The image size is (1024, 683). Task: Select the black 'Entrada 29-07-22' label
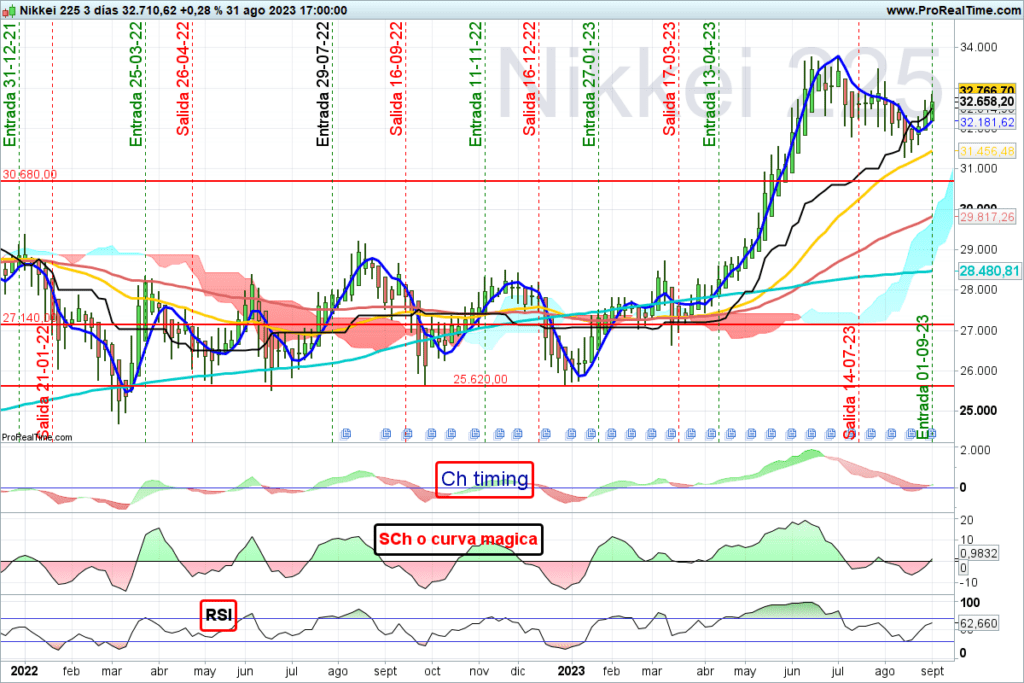click(323, 85)
